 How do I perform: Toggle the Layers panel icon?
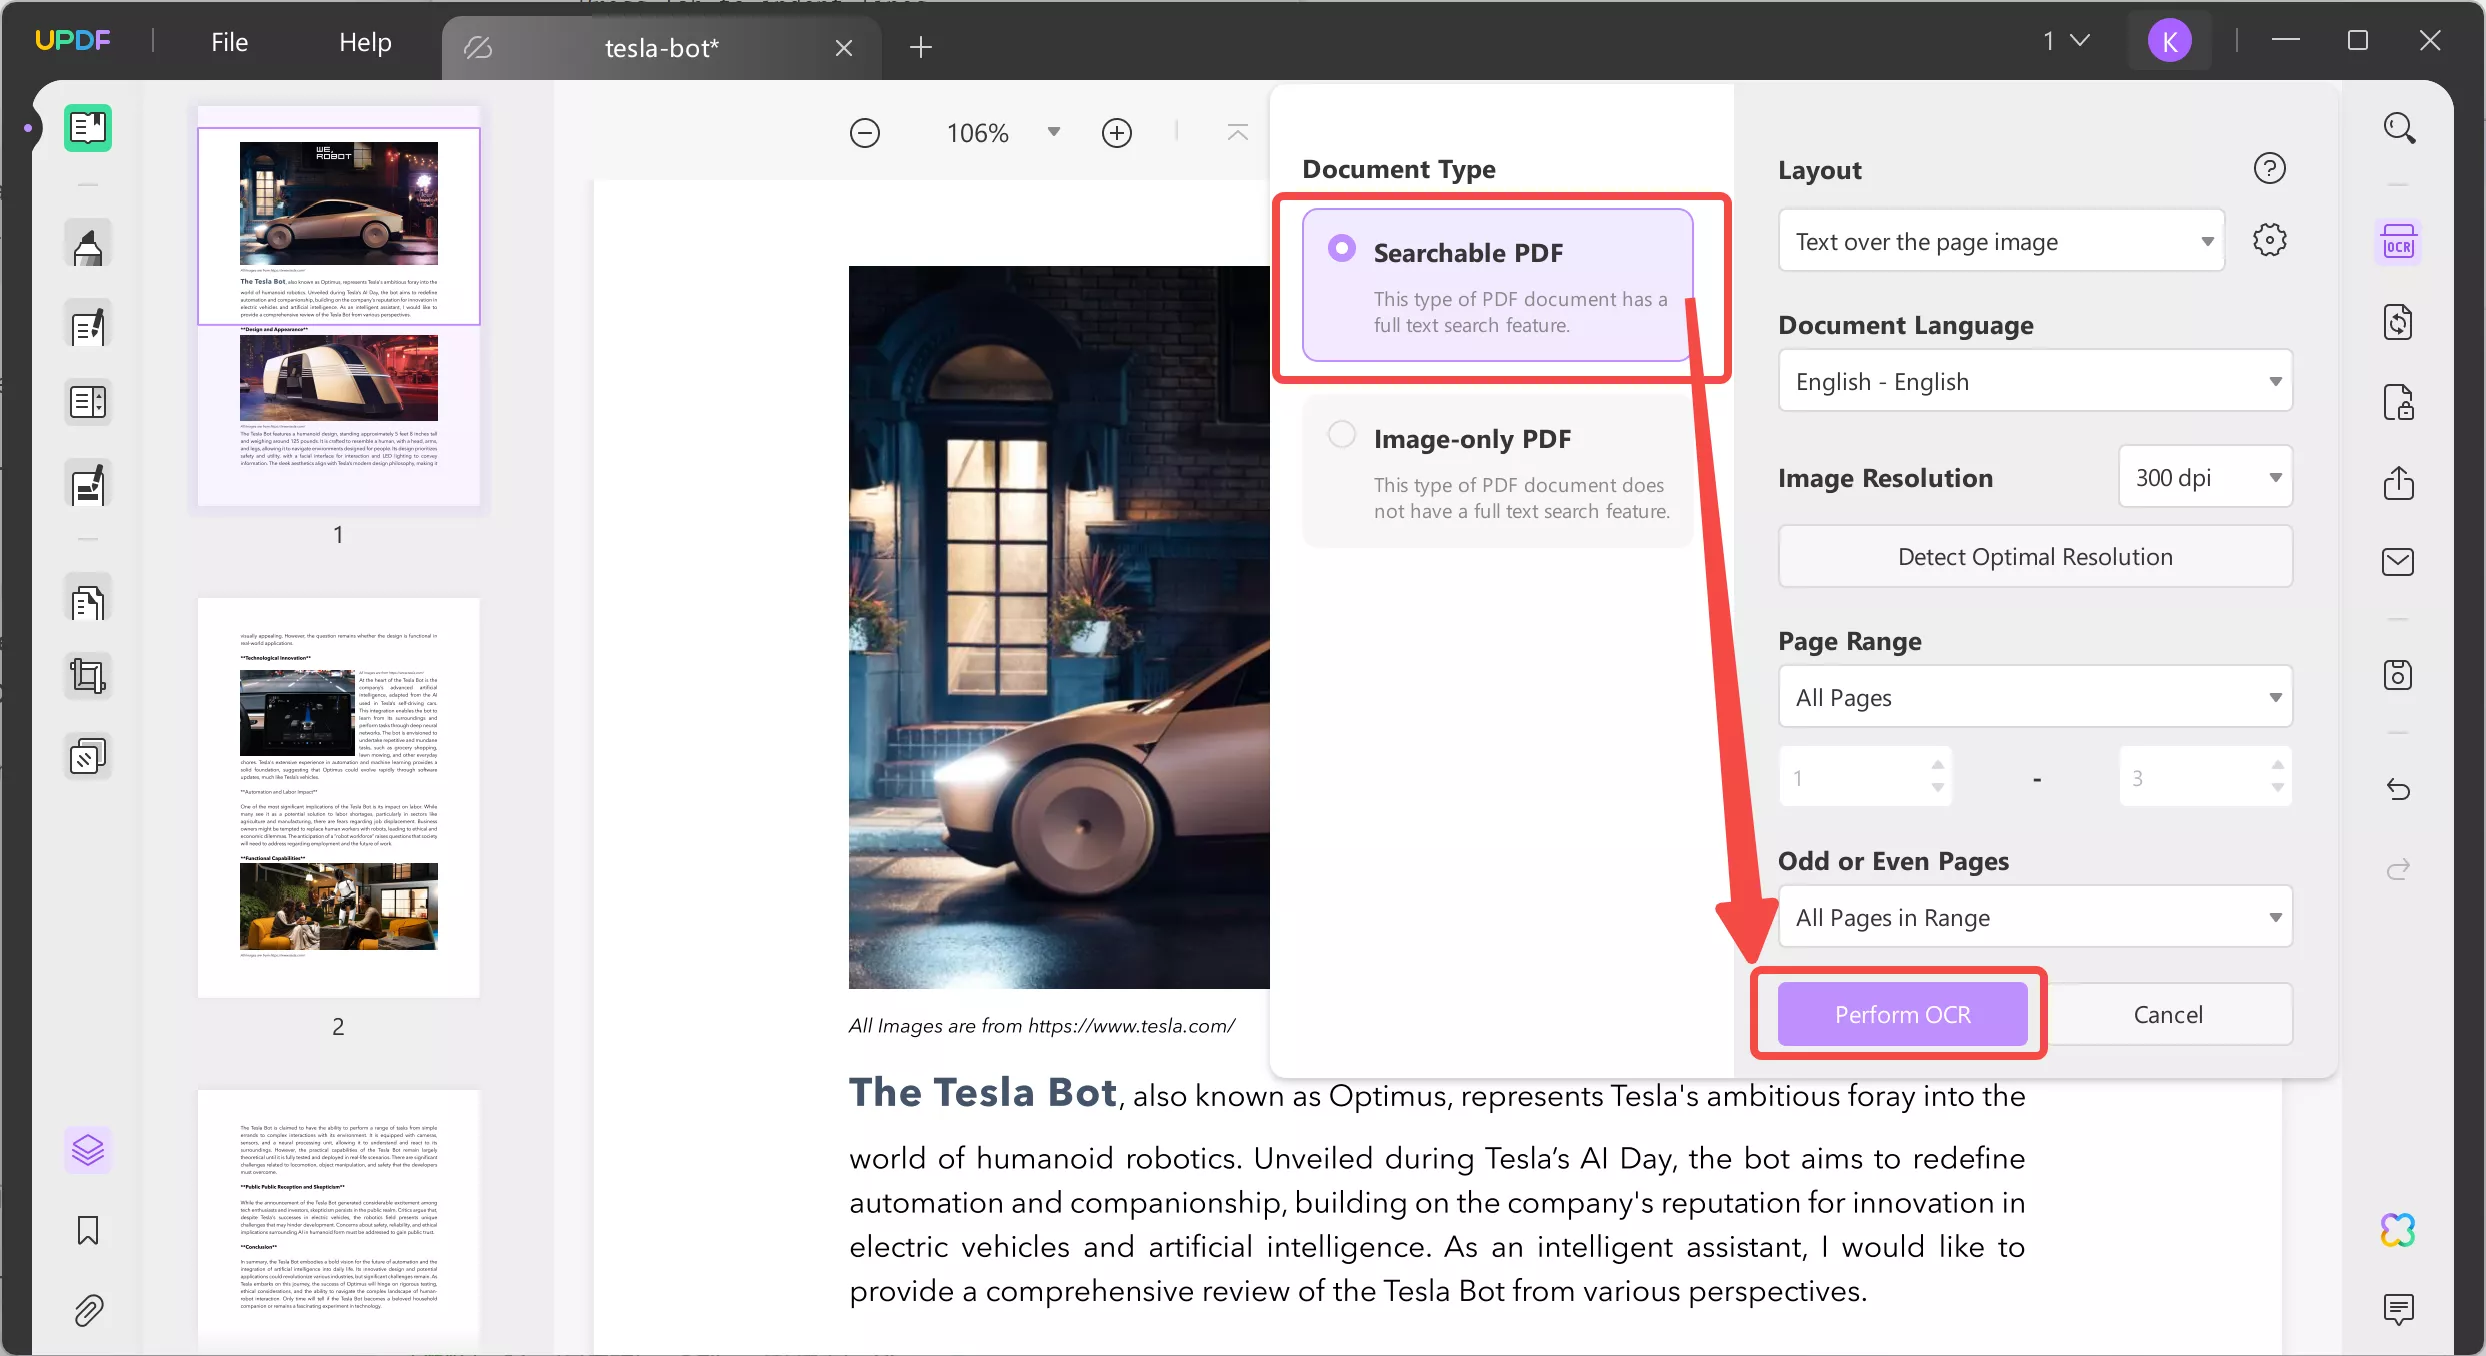[x=88, y=1150]
